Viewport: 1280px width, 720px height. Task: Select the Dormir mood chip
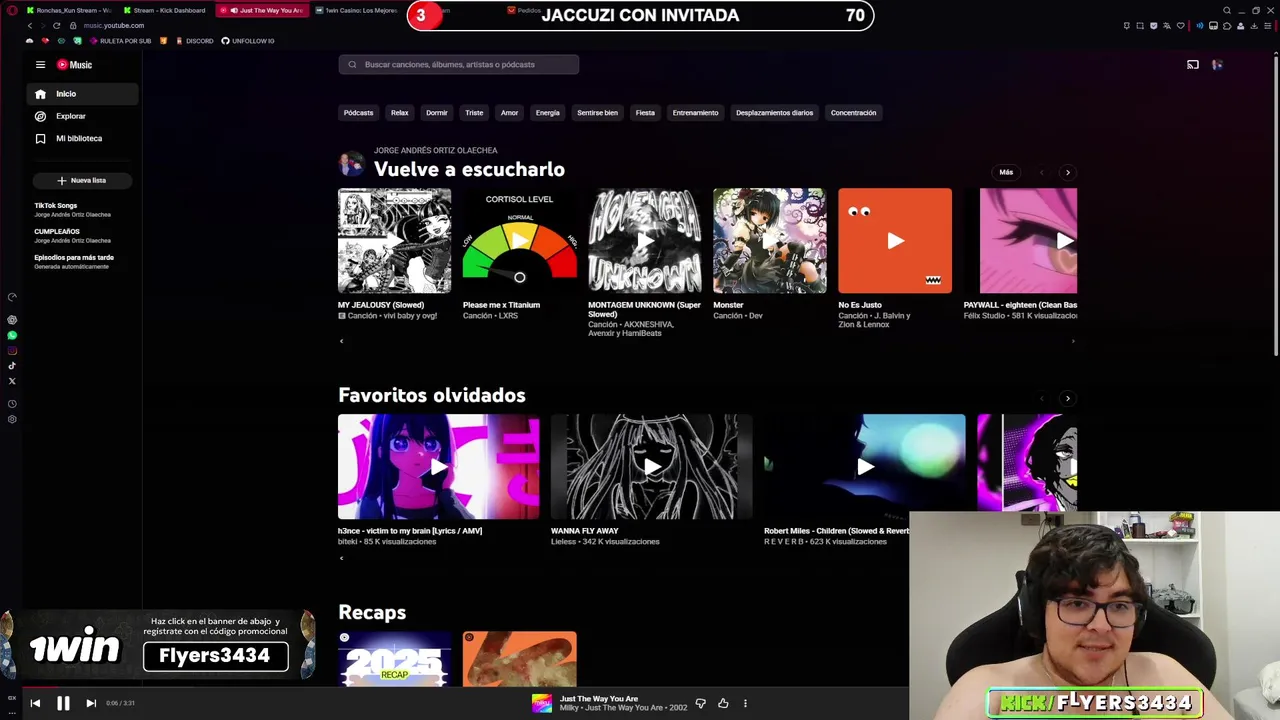coord(437,113)
